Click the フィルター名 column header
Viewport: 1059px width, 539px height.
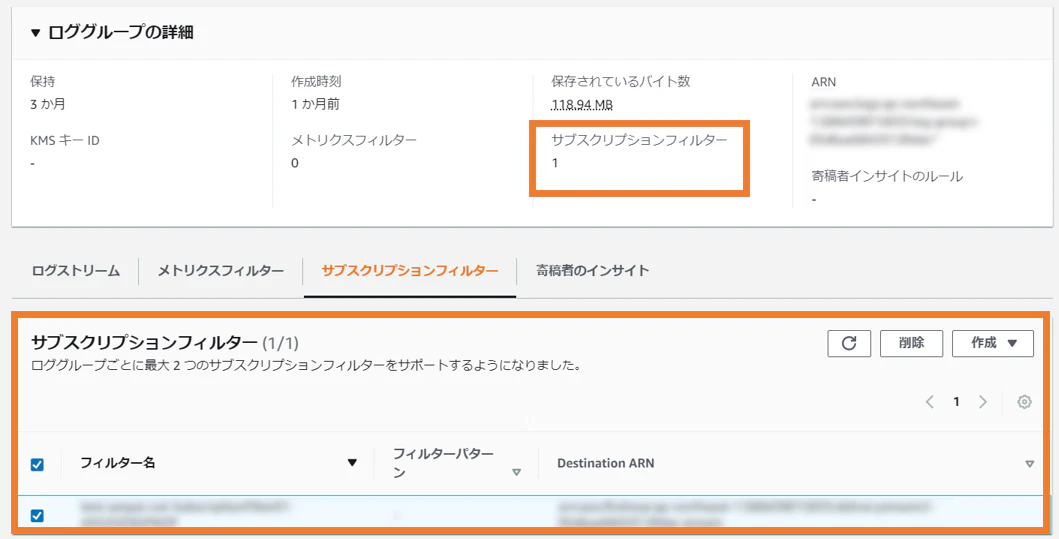click(118, 463)
